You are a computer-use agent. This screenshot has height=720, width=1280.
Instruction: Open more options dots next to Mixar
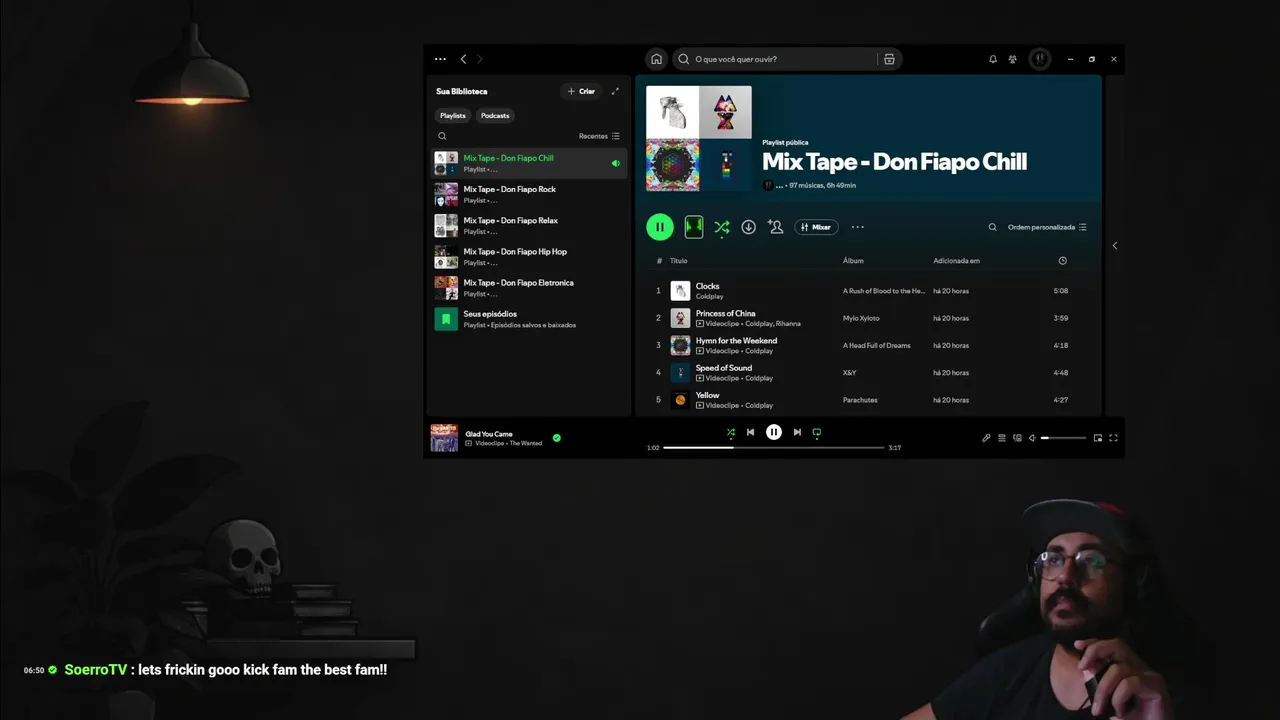click(x=857, y=227)
